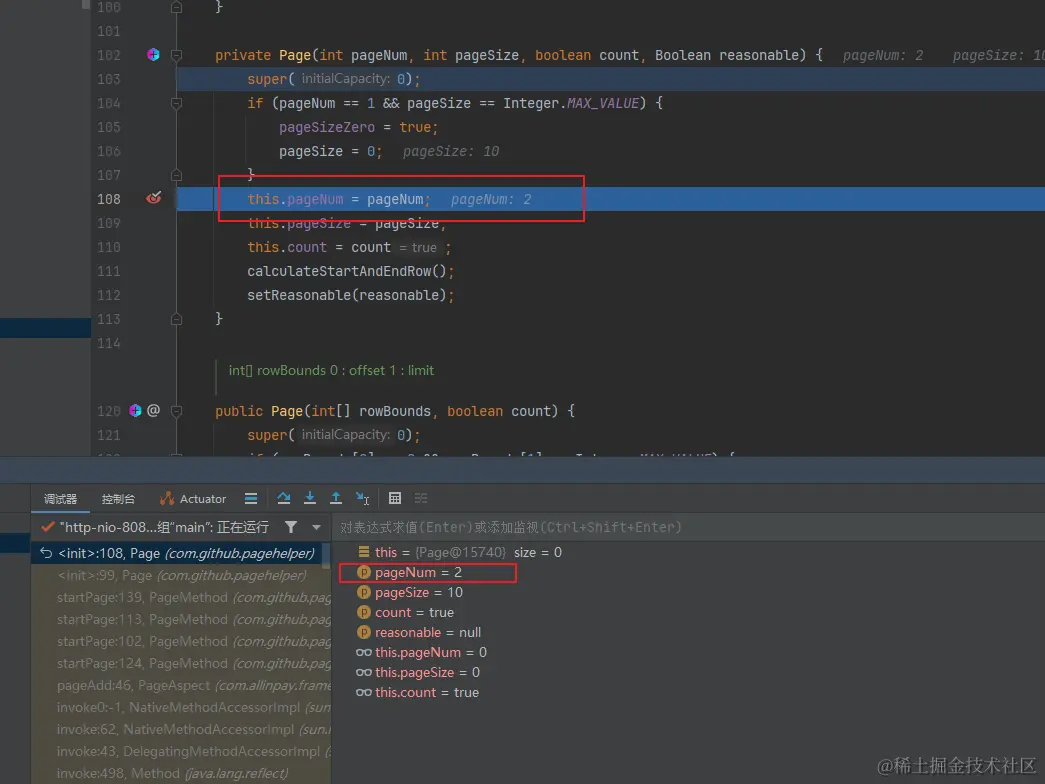Image resolution: width=1045 pixels, height=784 pixels.
Task: Select the 'this.count = true' watch row
Action: (688, 692)
